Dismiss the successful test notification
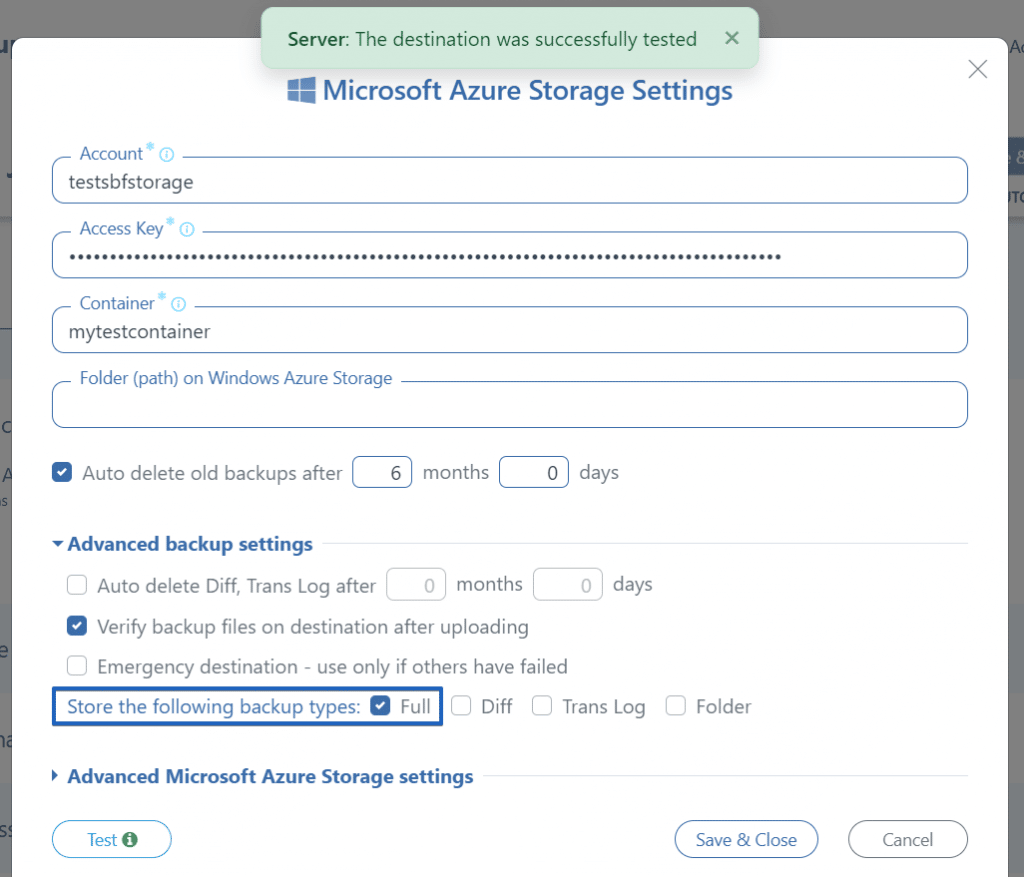This screenshot has width=1024, height=877. coord(731,38)
